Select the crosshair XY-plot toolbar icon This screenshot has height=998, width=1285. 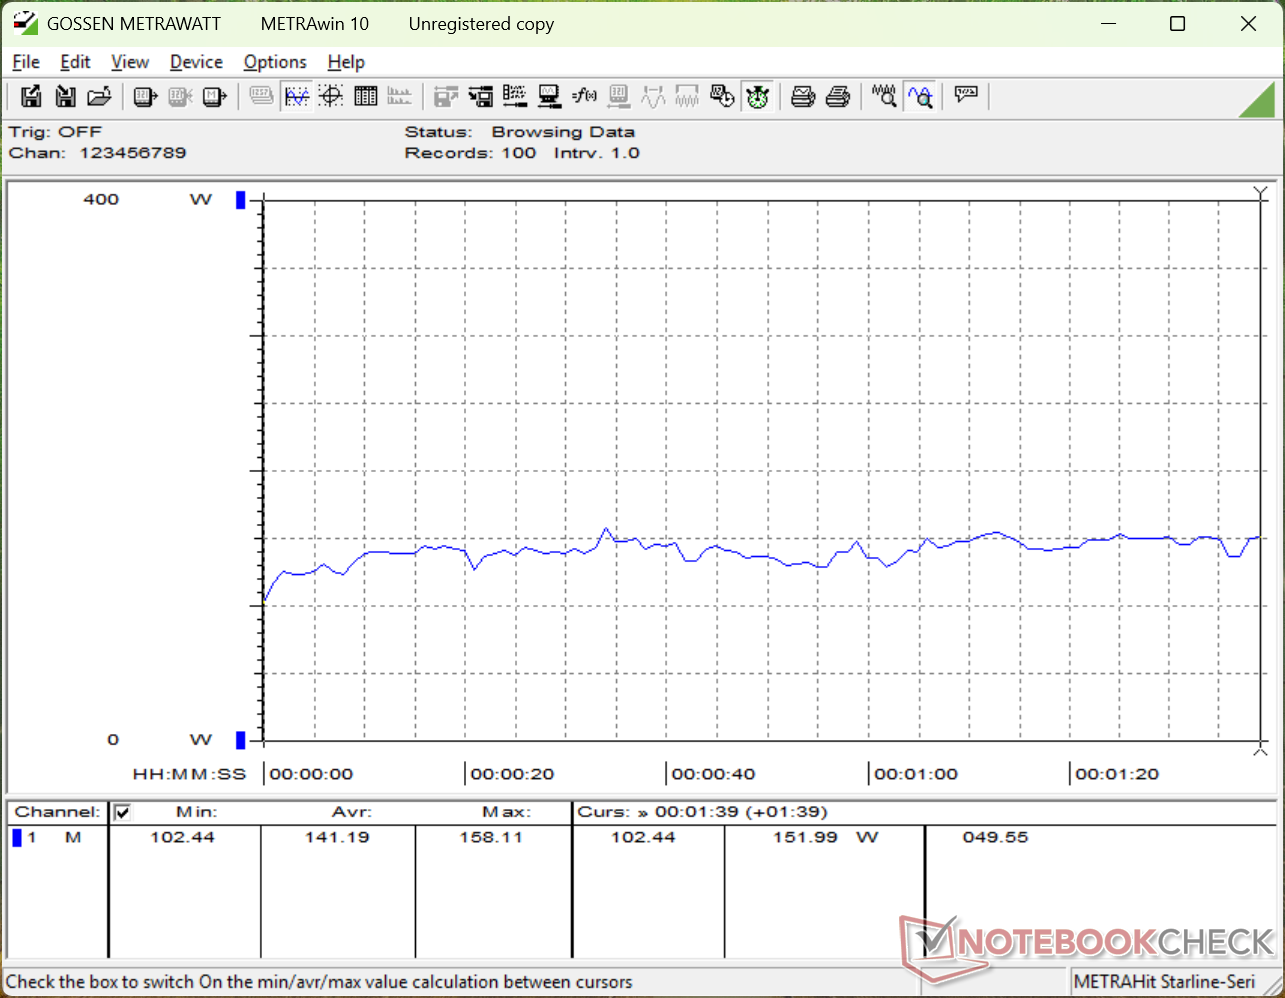click(331, 96)
